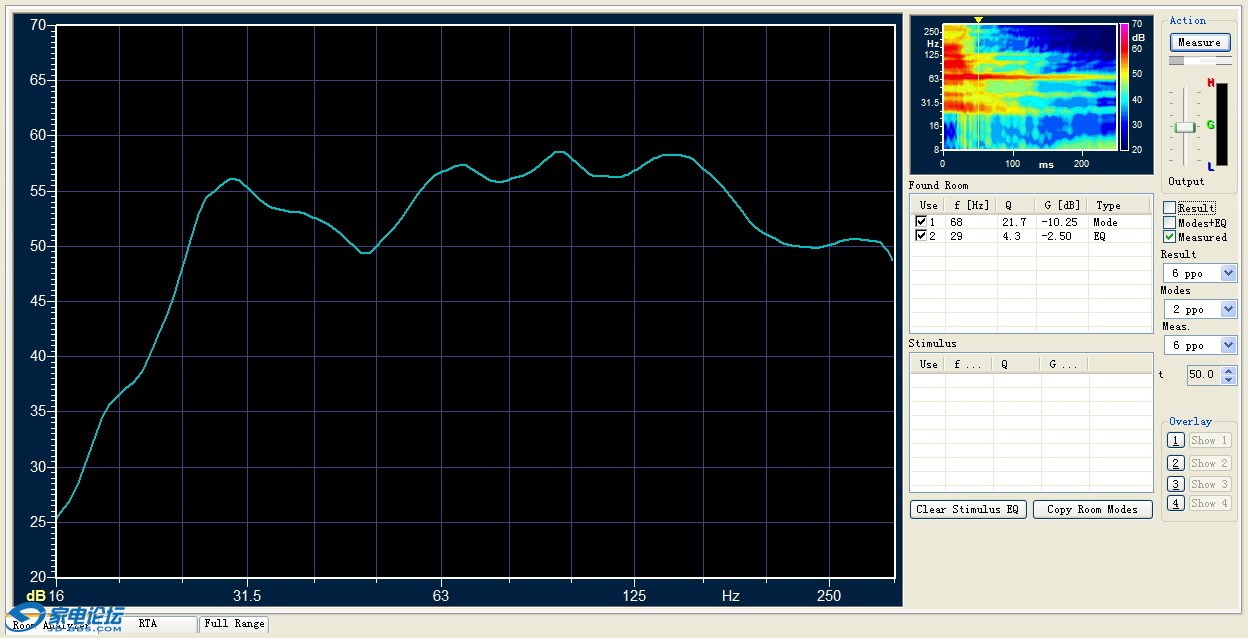
Task: Click the Found Room 'Type' column header
Action: 1118,205
